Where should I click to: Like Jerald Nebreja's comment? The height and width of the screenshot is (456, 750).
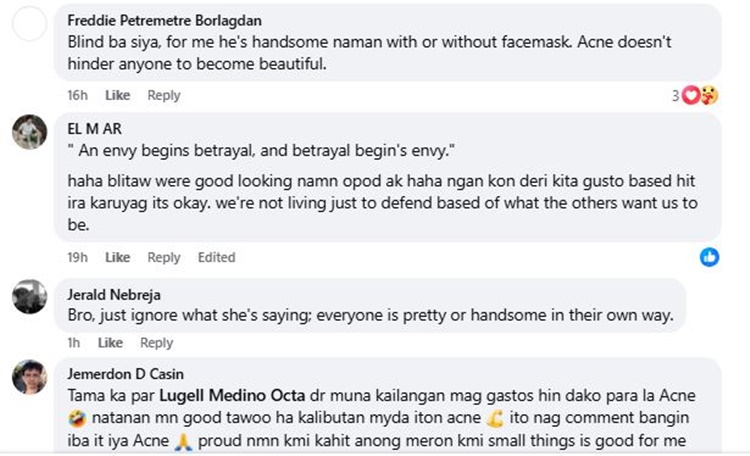(110, 343)
